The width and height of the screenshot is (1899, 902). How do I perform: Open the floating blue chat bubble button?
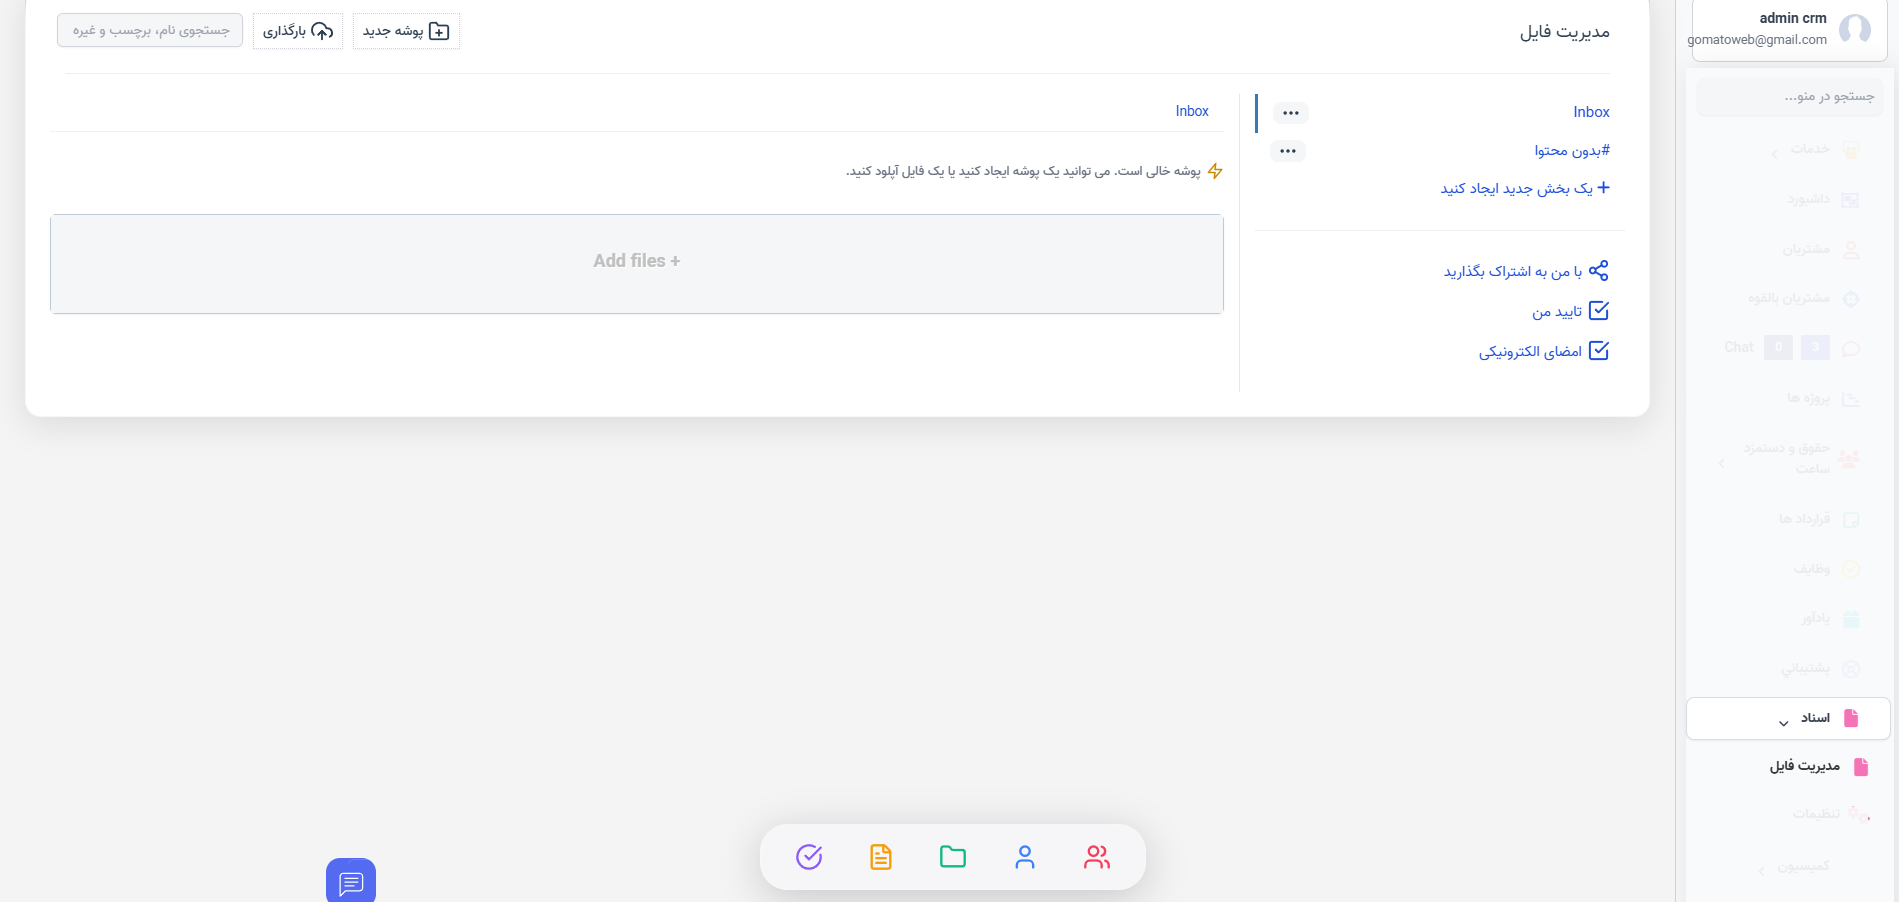(x=351, y=881)
